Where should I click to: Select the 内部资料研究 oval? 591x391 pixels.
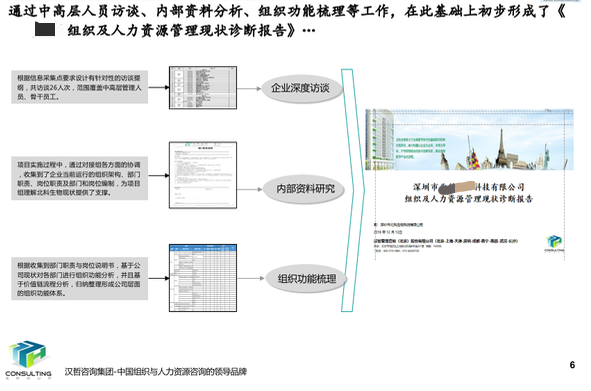point(305,189)
